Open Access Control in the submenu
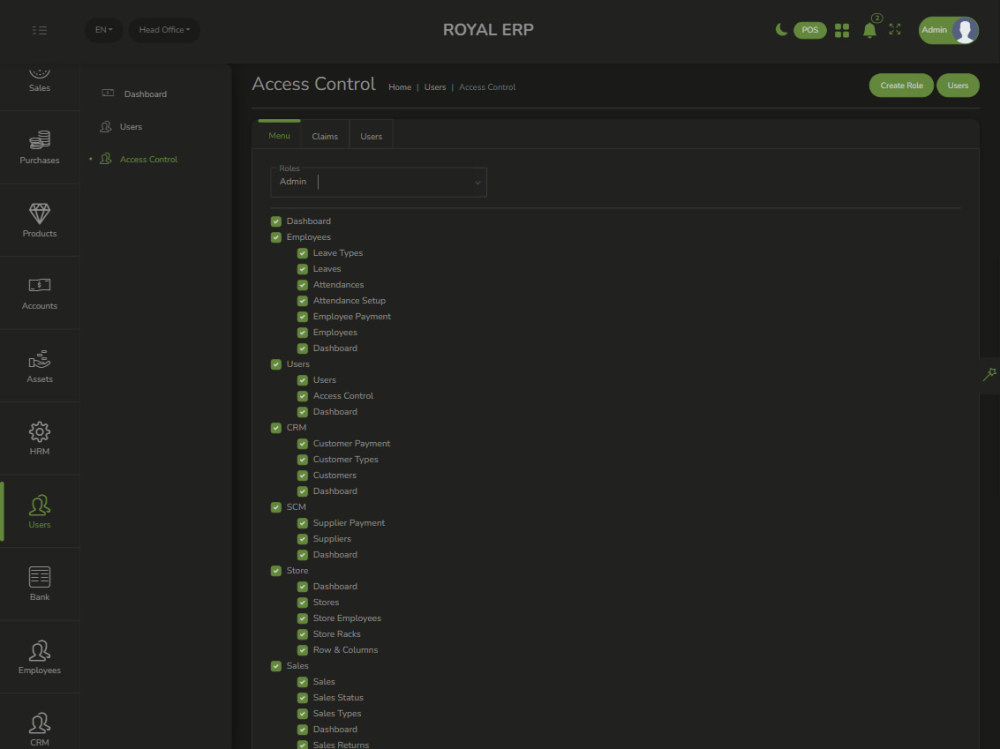The image size is (1000, 749). [149, 159]
